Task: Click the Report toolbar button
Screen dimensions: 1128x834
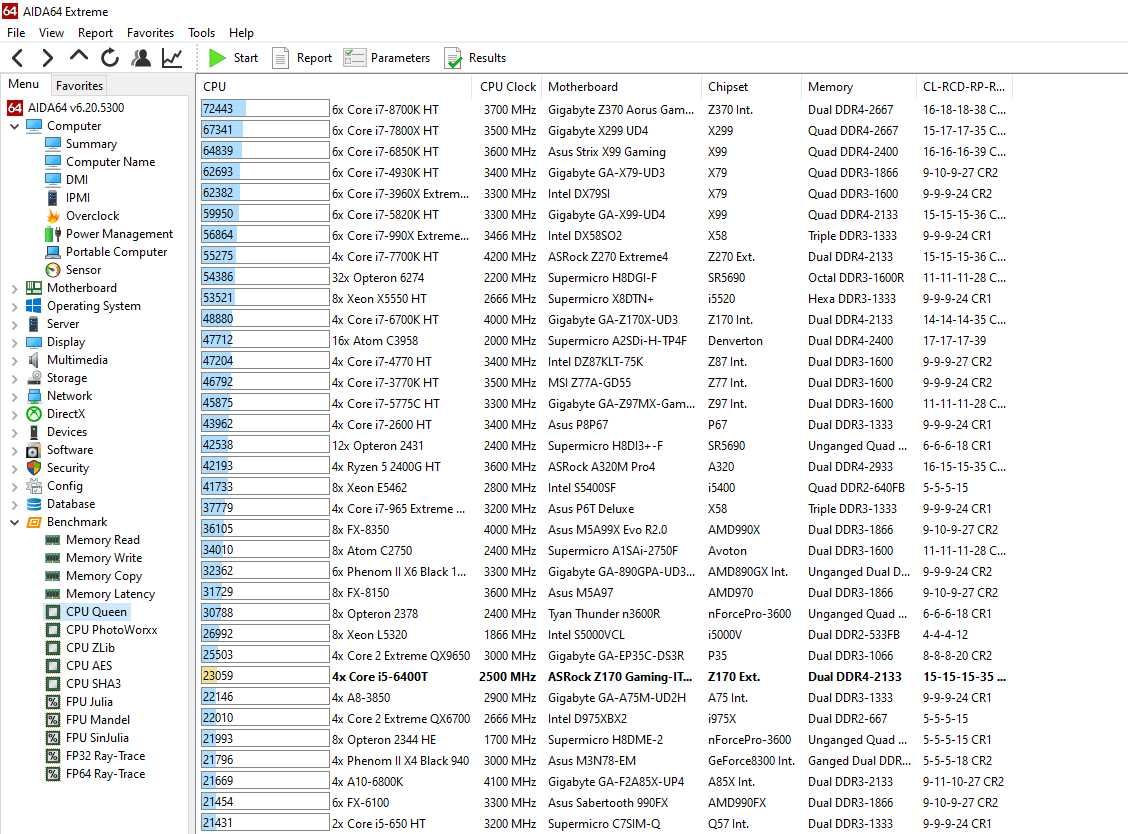Action: tap(302, 58)
